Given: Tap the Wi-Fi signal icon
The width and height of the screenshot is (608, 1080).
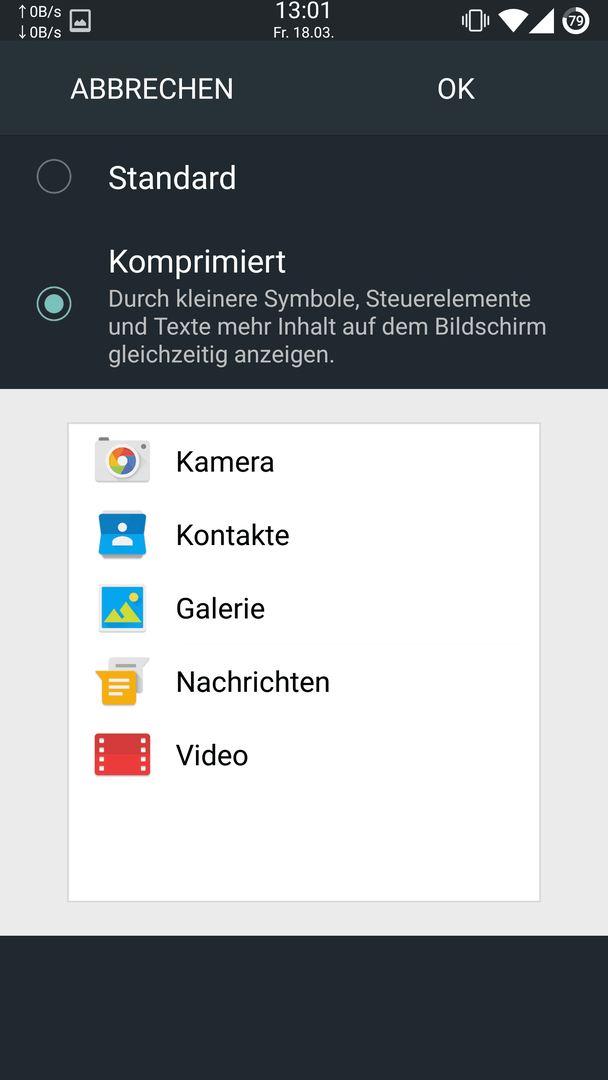Looking at the screenshot, I should (x=513, y=21).
